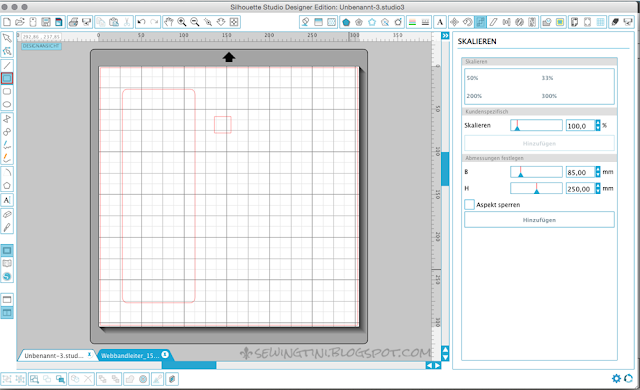640x390 pixels.
Task: Open the highlighted scale panel icon
Action: [x=480, y=22]
